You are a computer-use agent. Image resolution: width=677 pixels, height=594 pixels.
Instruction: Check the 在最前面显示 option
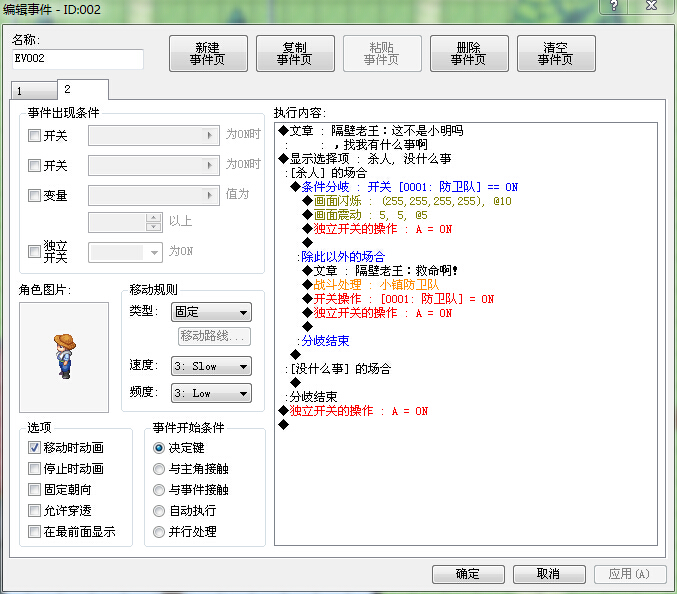[34, 531]
